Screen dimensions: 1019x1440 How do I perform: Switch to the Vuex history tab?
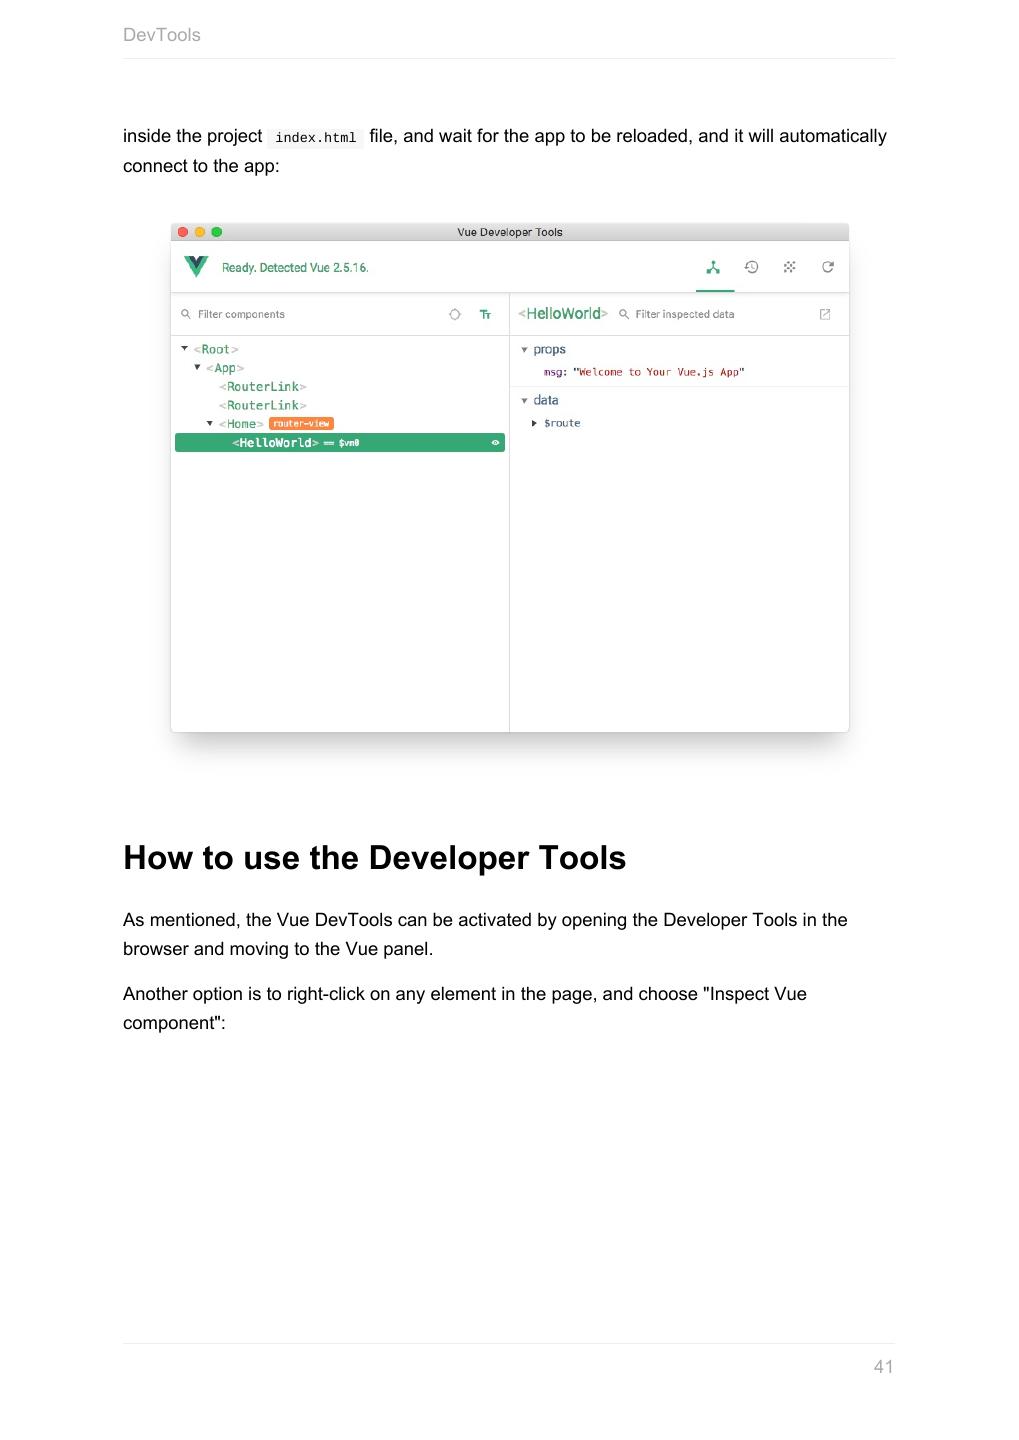click(751, 267)
